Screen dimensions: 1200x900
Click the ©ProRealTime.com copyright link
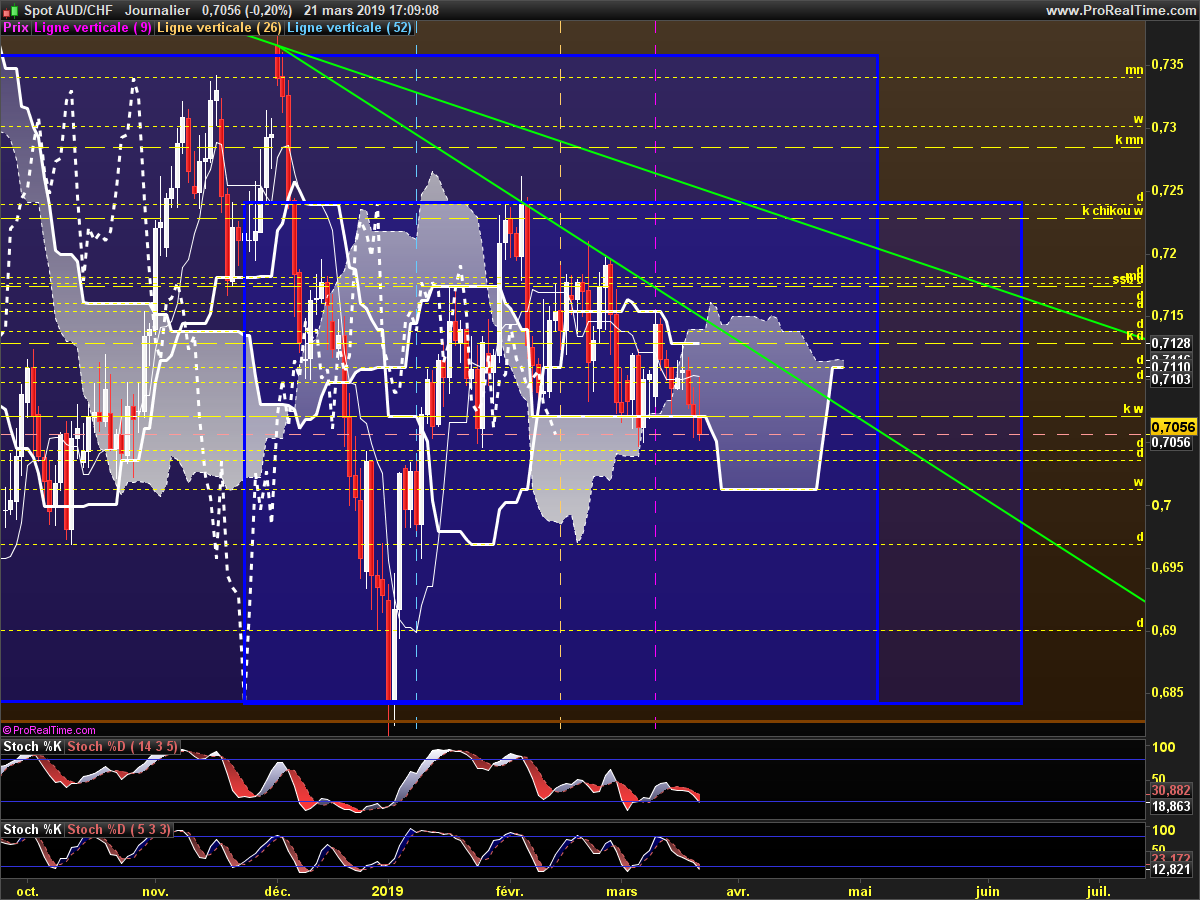point(49,731)
